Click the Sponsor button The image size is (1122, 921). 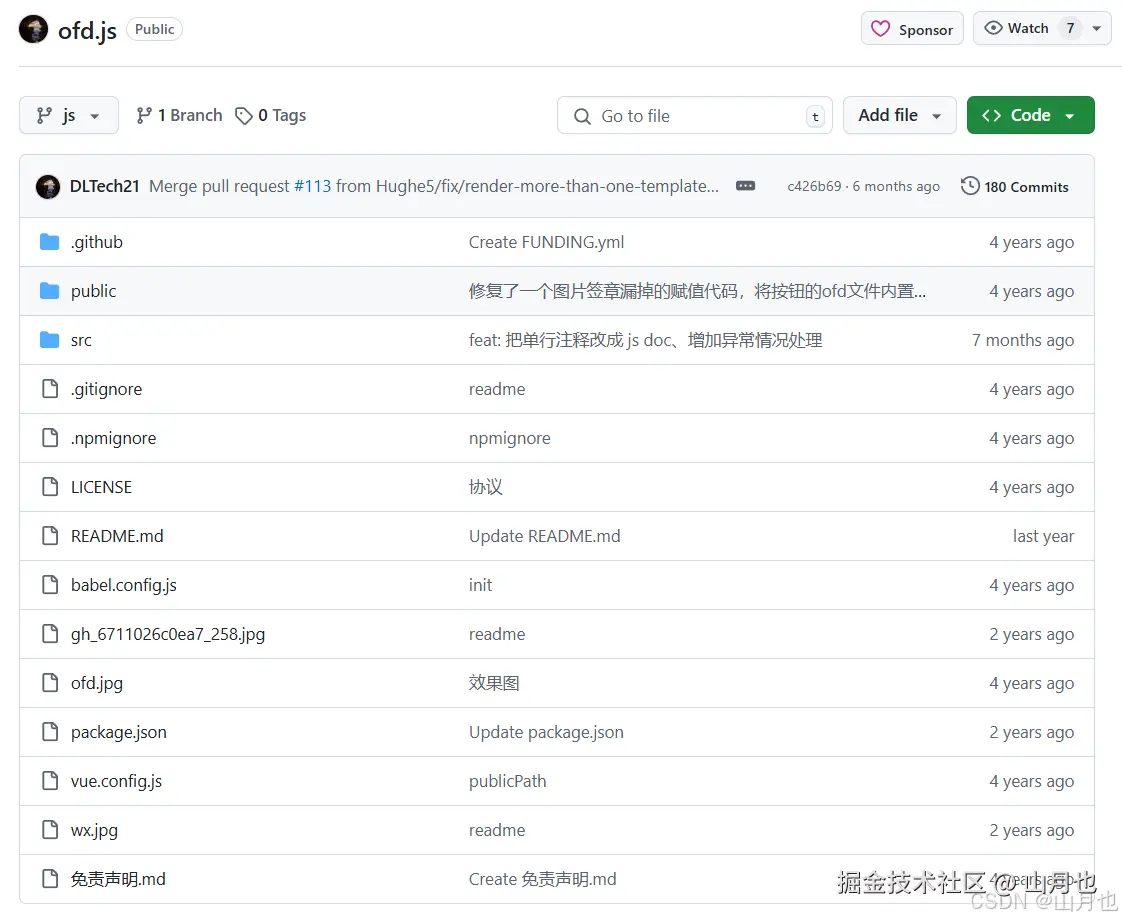pos(912,29)
